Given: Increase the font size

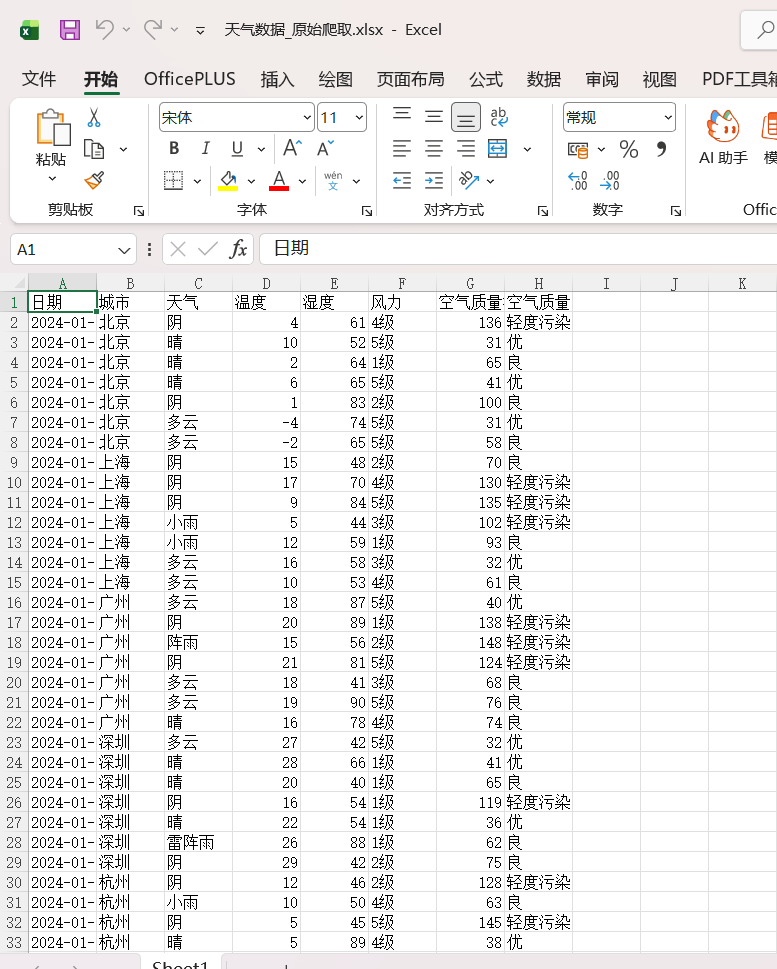Looking at the screenshot, I should [x=292, y=148].
